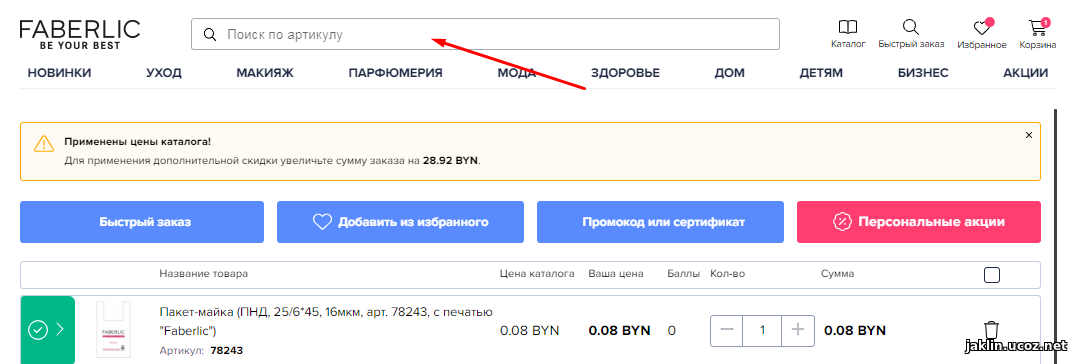Open the Корзина cart icon
Viewport: 1078px width, 364px height.
1037,28
